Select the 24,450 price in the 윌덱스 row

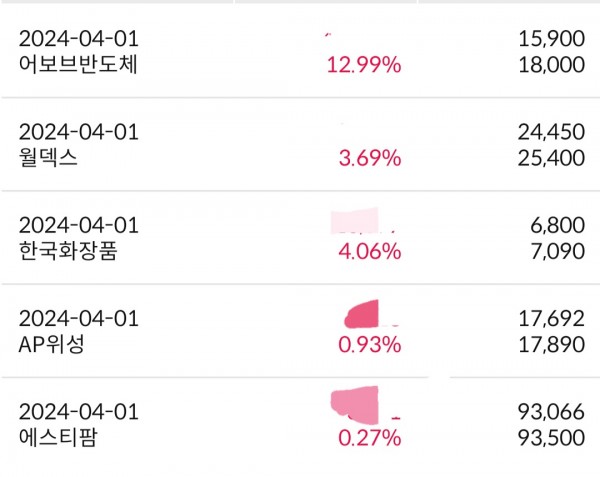pos(550,131)
